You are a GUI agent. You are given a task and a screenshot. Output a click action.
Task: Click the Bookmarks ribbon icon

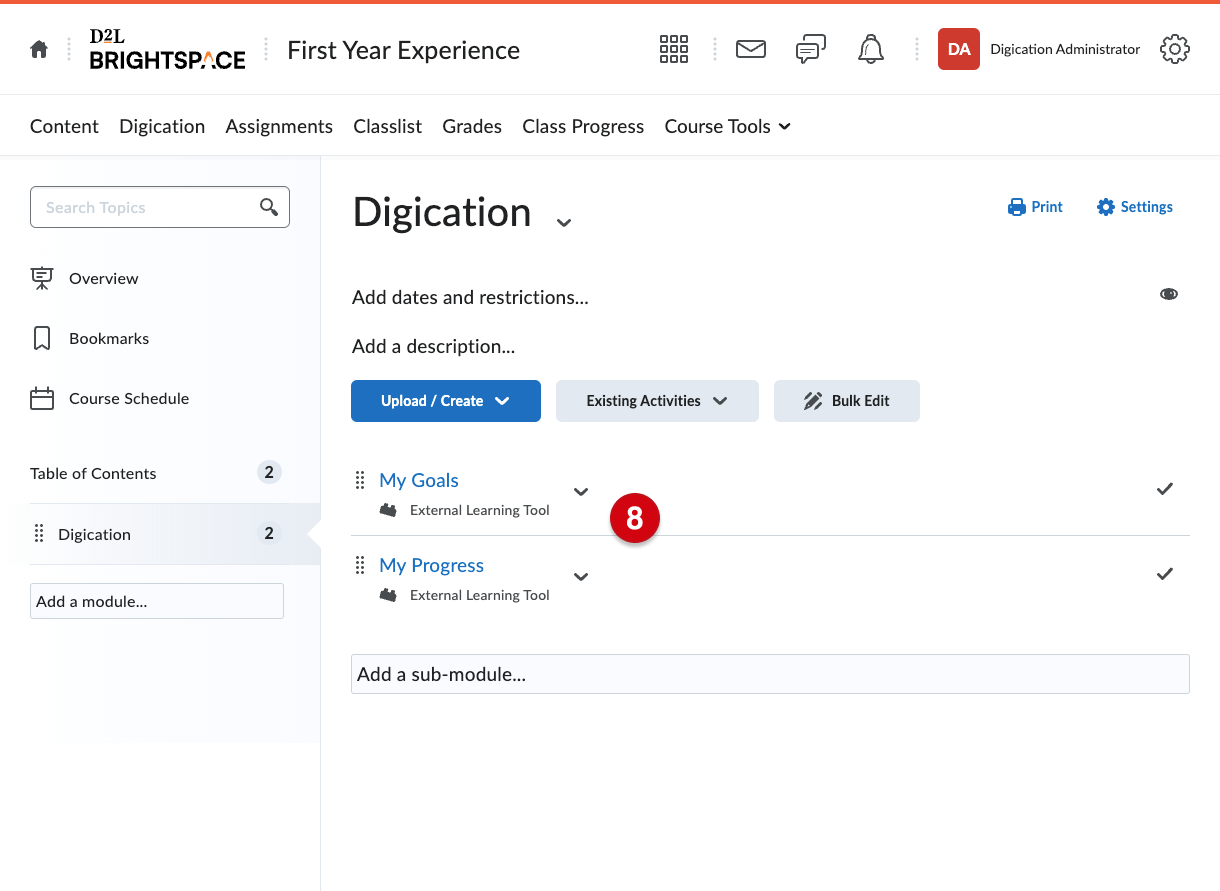point(42,338)
